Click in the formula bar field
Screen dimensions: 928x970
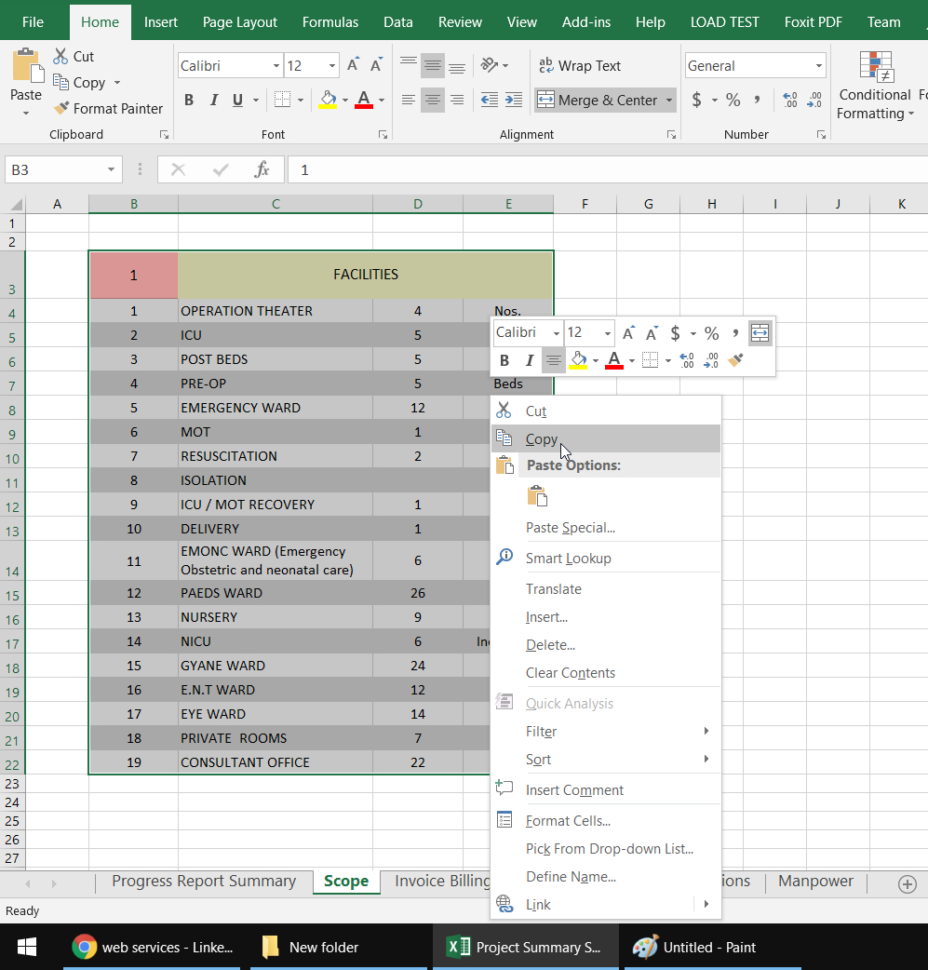tap(608, 170)
